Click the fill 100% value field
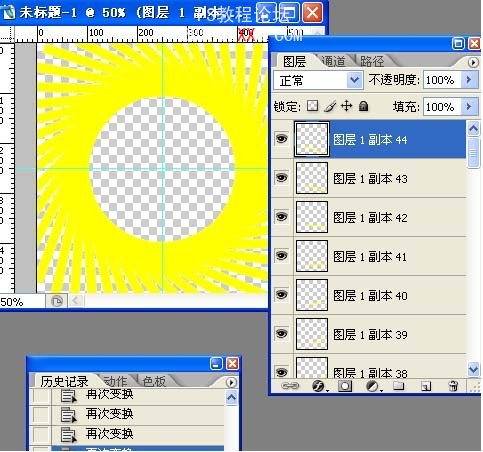The height and width of the screenshot is (452, 483). tap(442, 107)
